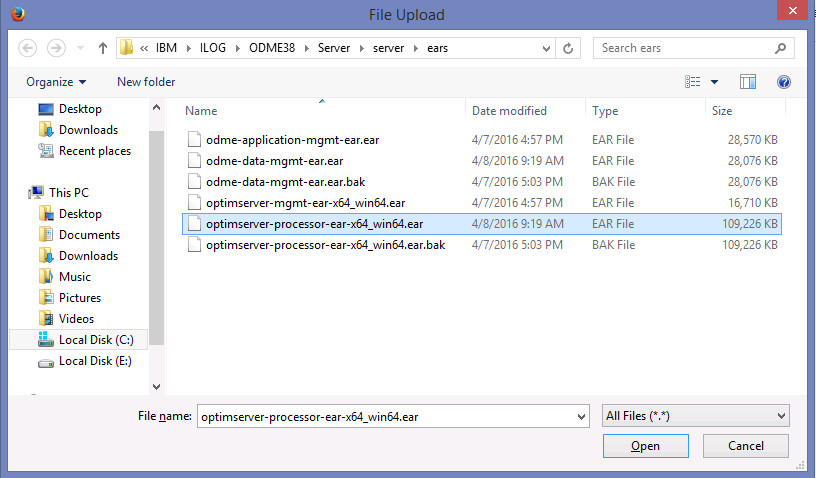Select ears in the breadcrumb path
Image resolution: width=816 pixels, height=478 pixels.
[438, 48]
